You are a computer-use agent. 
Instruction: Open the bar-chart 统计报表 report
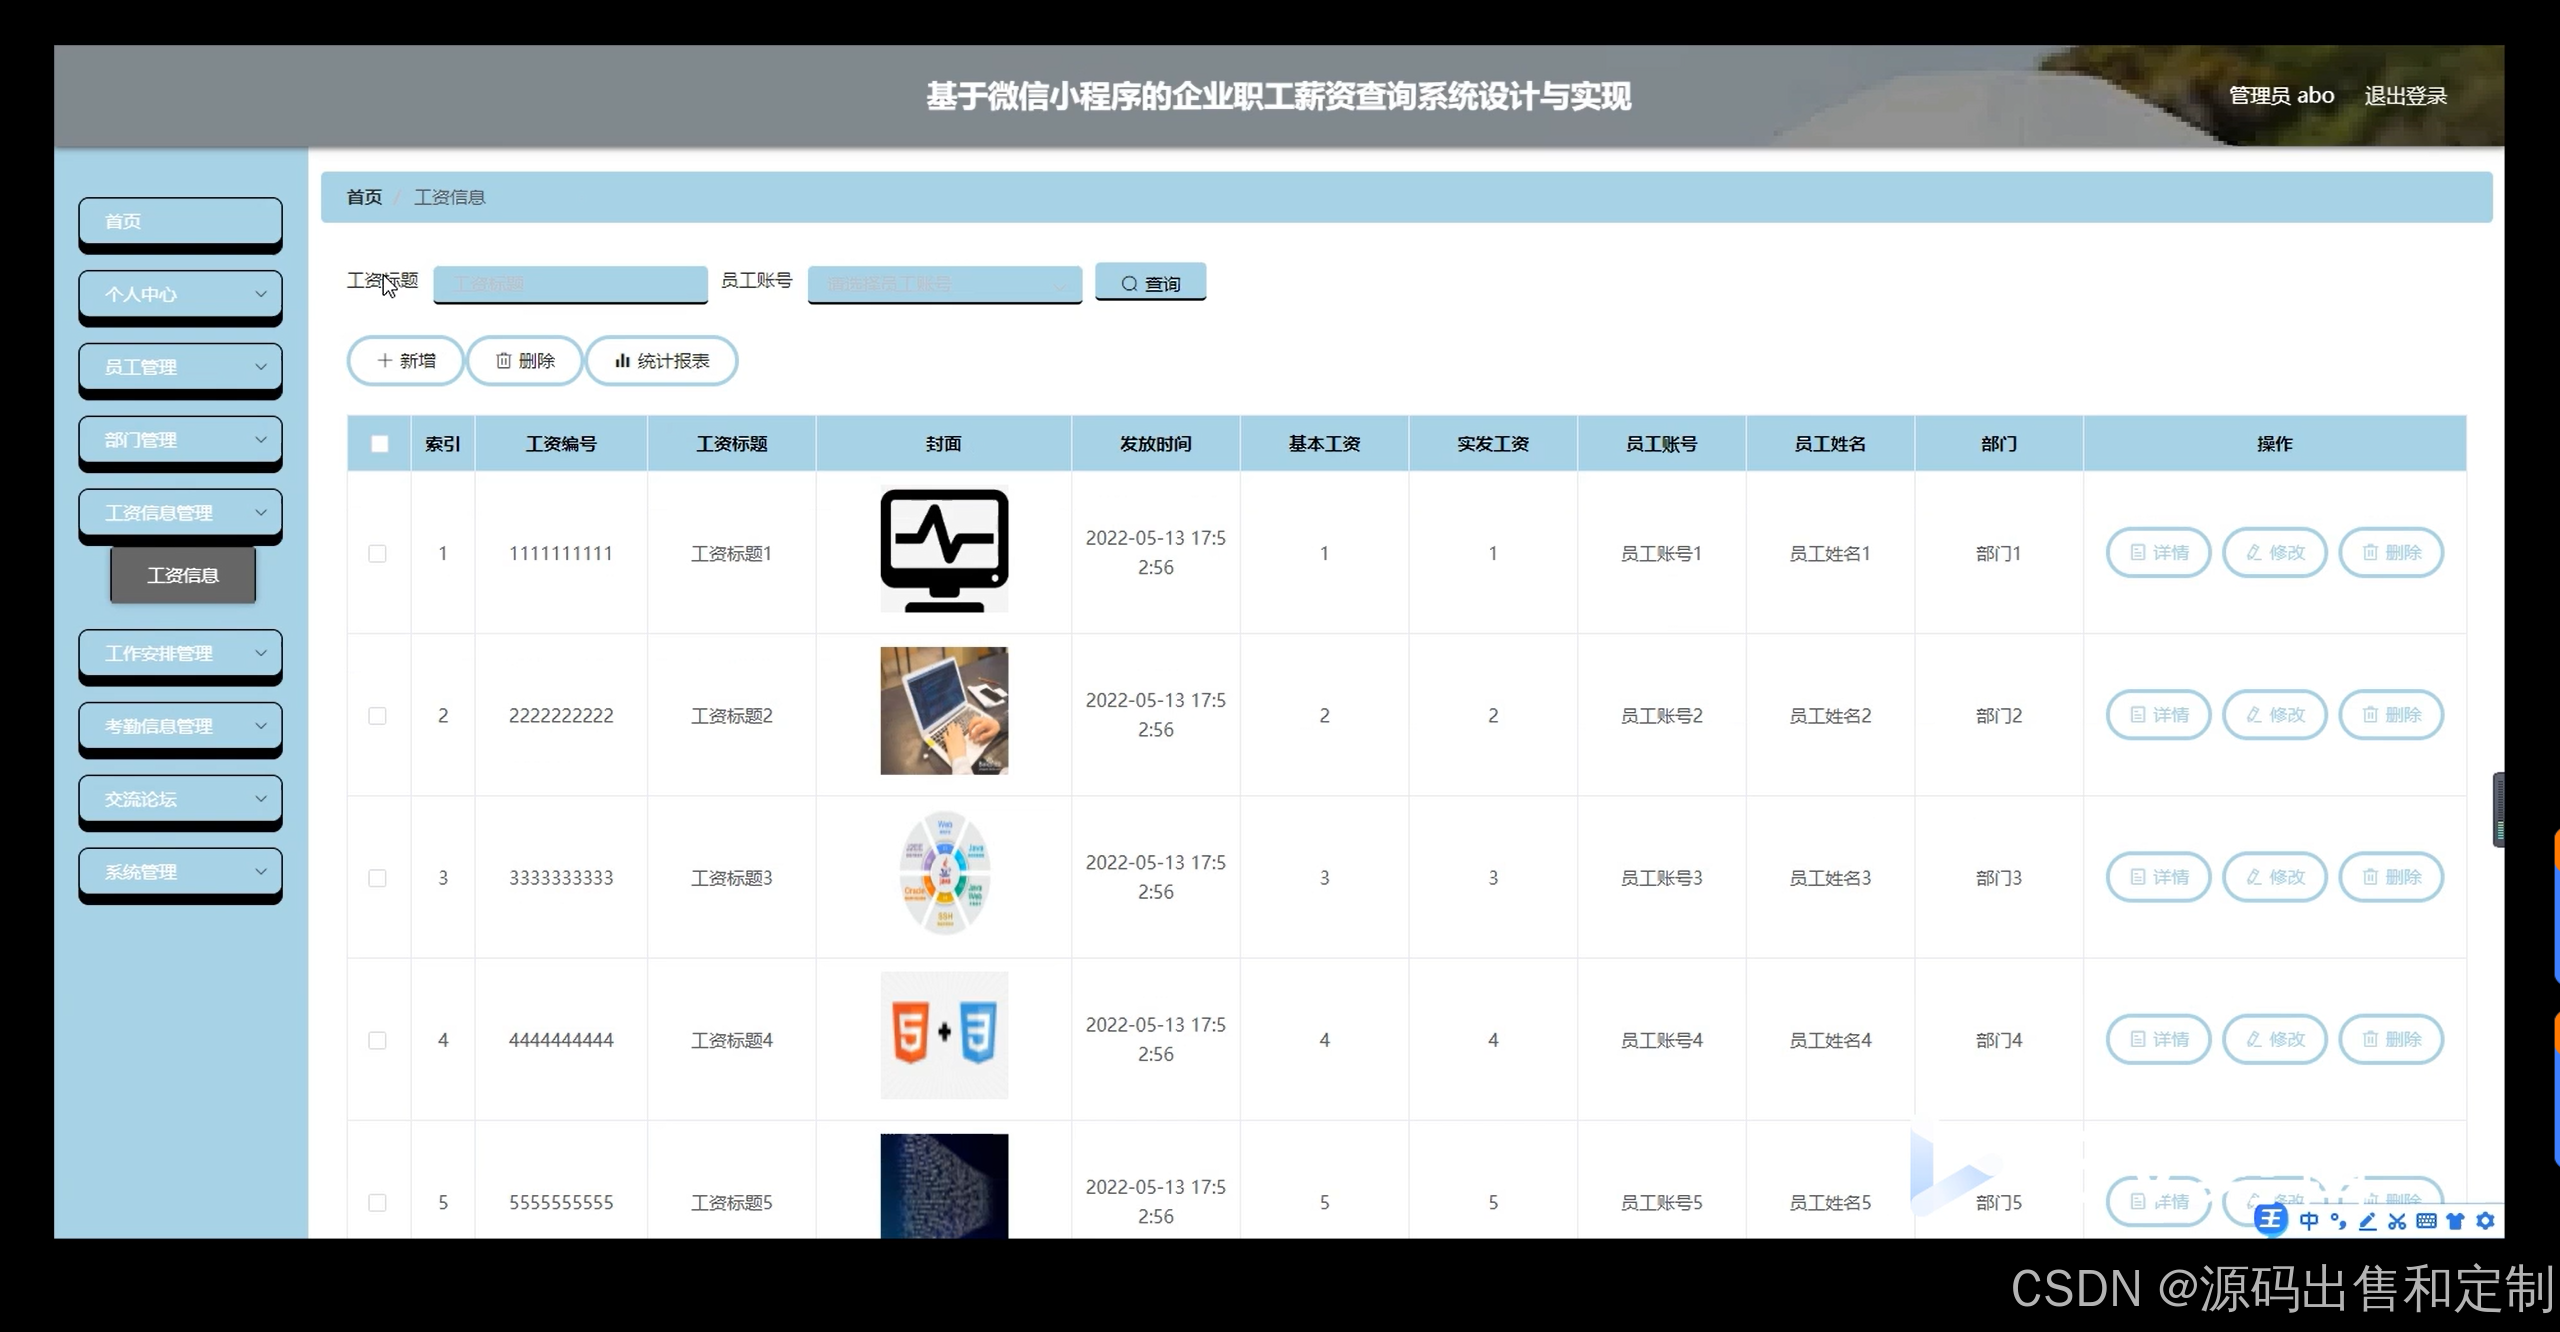pos(661,361)
